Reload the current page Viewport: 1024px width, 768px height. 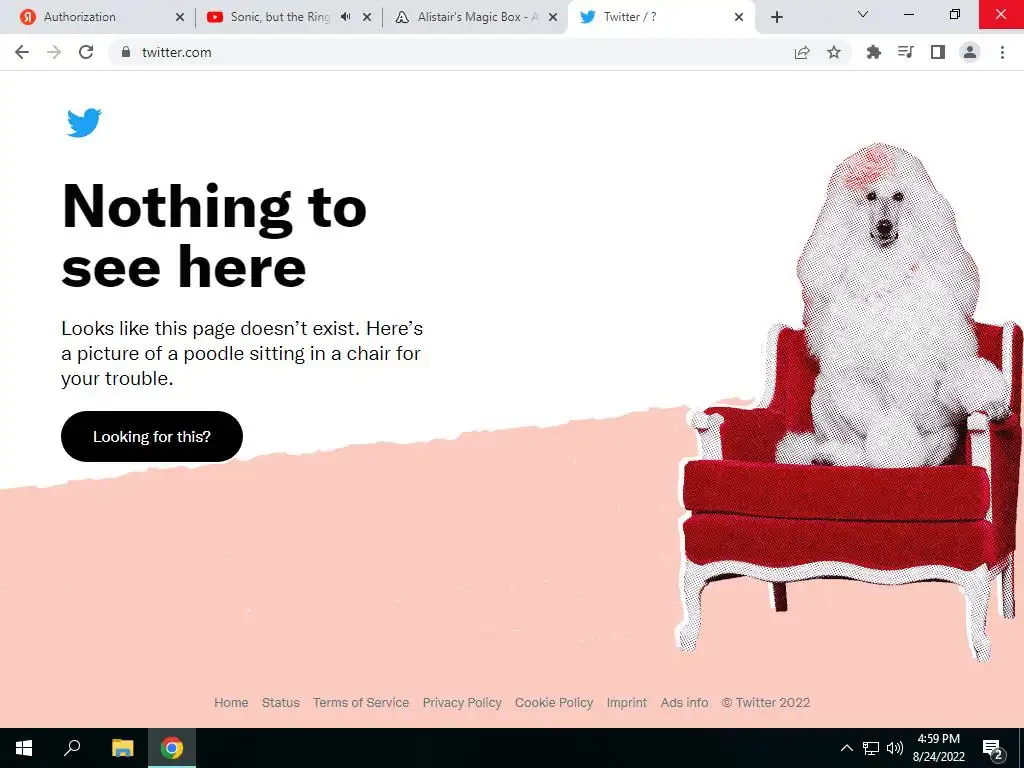pos(86,52)
